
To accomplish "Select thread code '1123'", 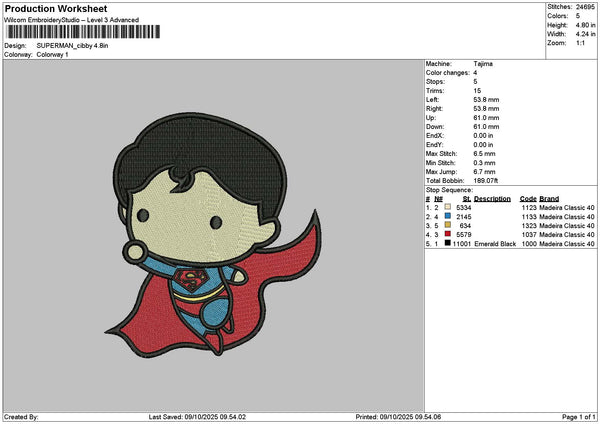I will (529, 208).
